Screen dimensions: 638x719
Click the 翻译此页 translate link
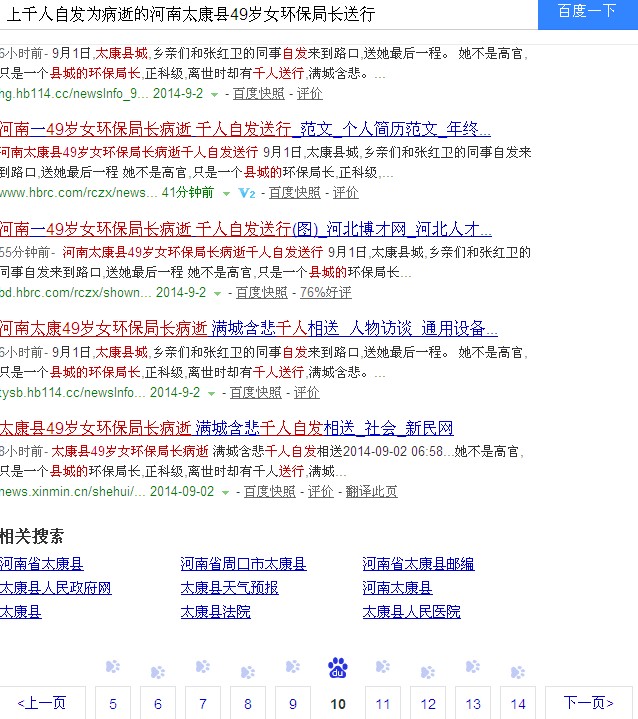[x=372, y=492]
